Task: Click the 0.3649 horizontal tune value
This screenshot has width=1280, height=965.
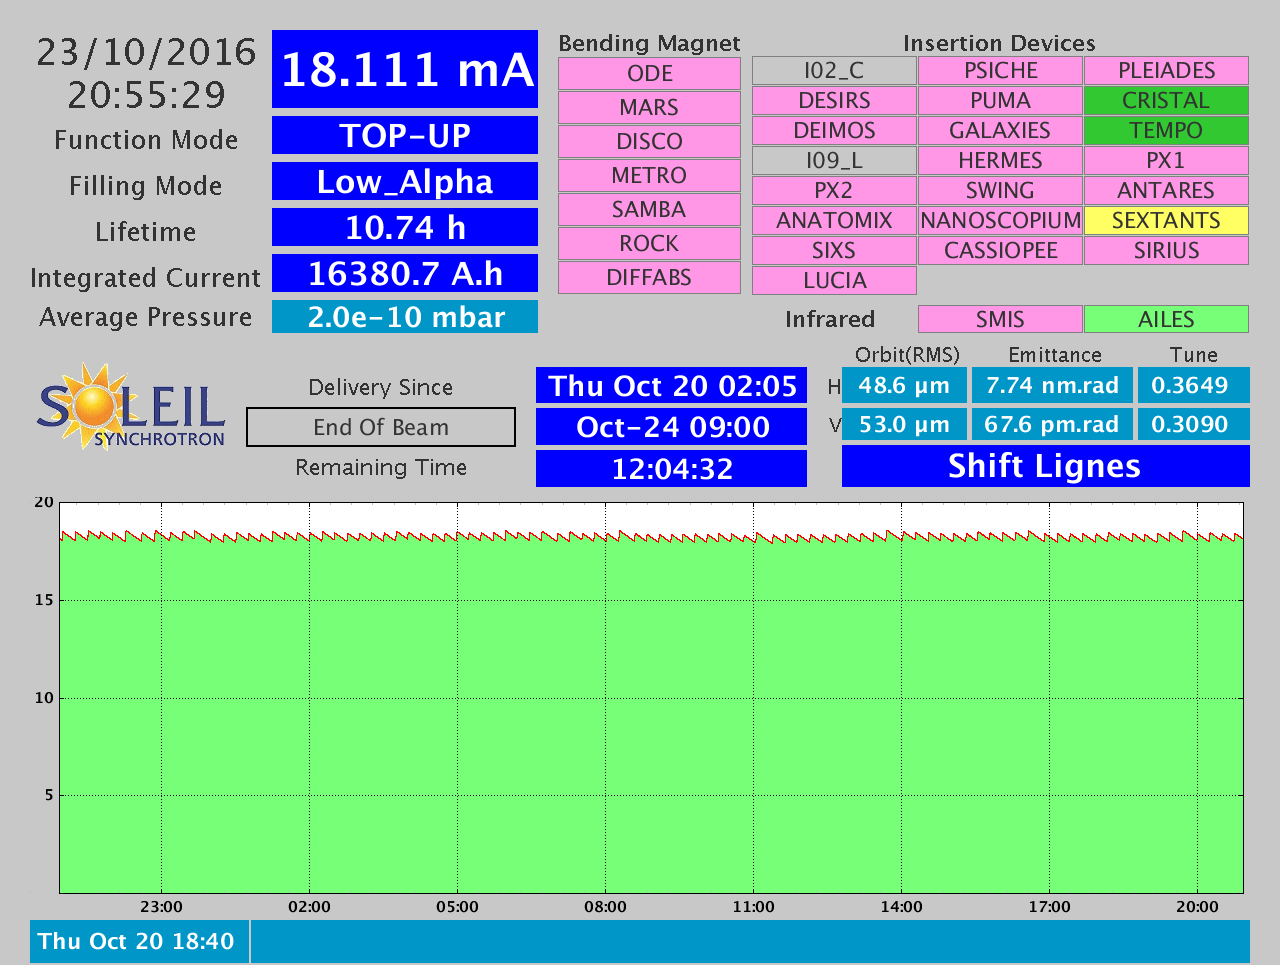Action: tap(1194, 385)
